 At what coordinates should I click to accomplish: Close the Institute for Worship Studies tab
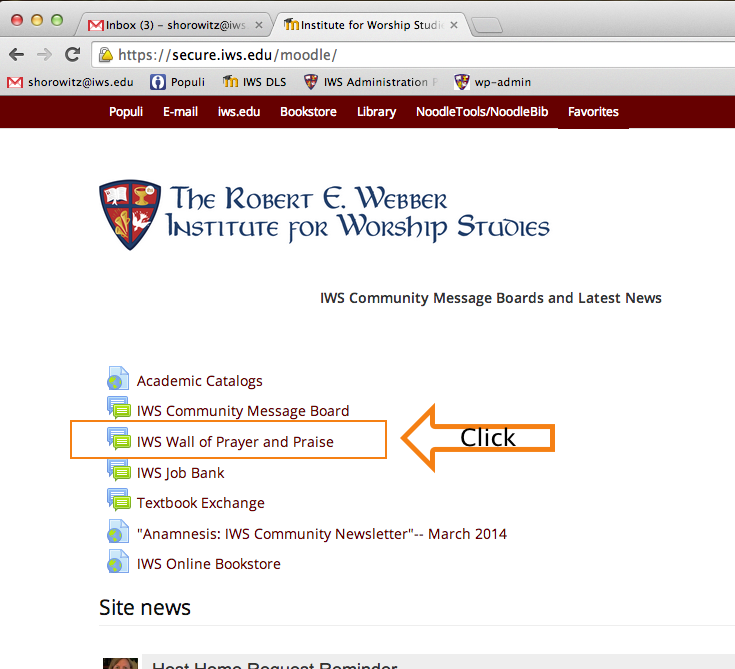pos(454,25)
